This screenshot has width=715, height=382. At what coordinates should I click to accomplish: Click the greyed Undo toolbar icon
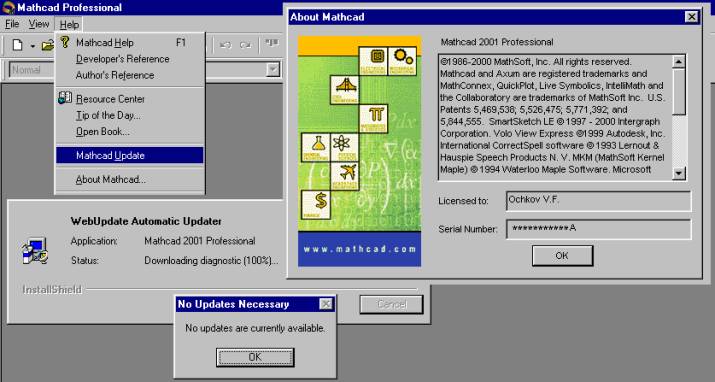(x=225, y=45)
